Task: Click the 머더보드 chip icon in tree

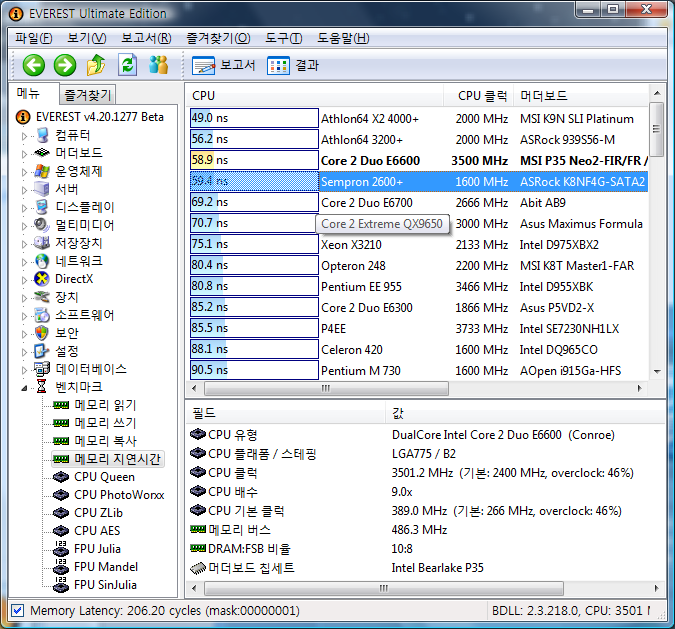Action: tap(42, 153)
